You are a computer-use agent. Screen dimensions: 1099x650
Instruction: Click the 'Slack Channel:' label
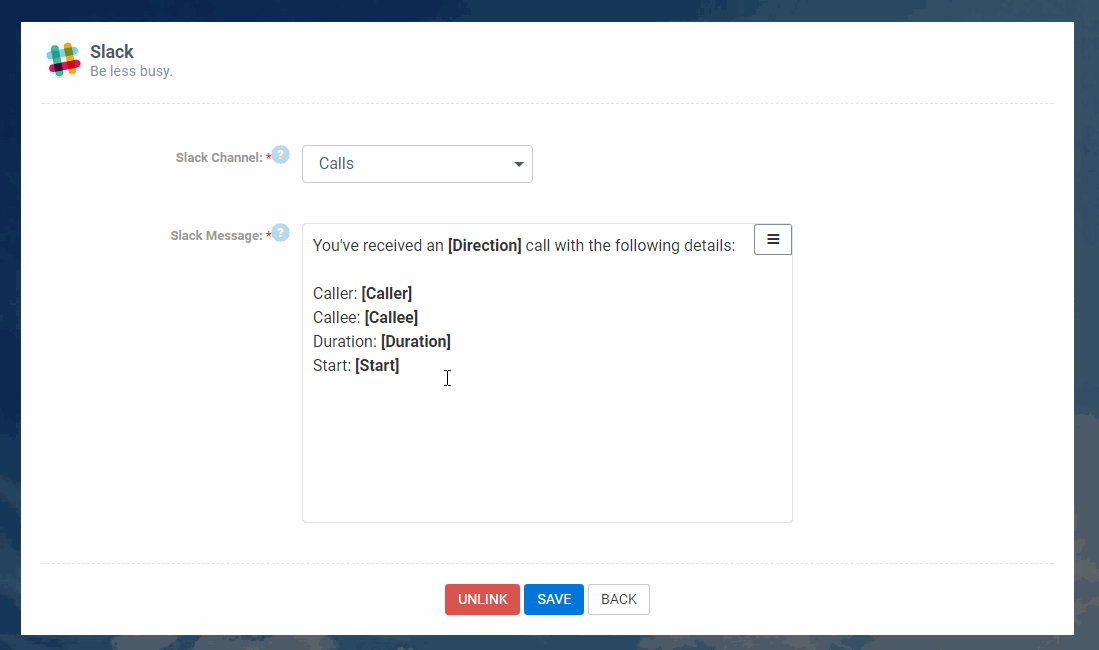pos(219,158)
